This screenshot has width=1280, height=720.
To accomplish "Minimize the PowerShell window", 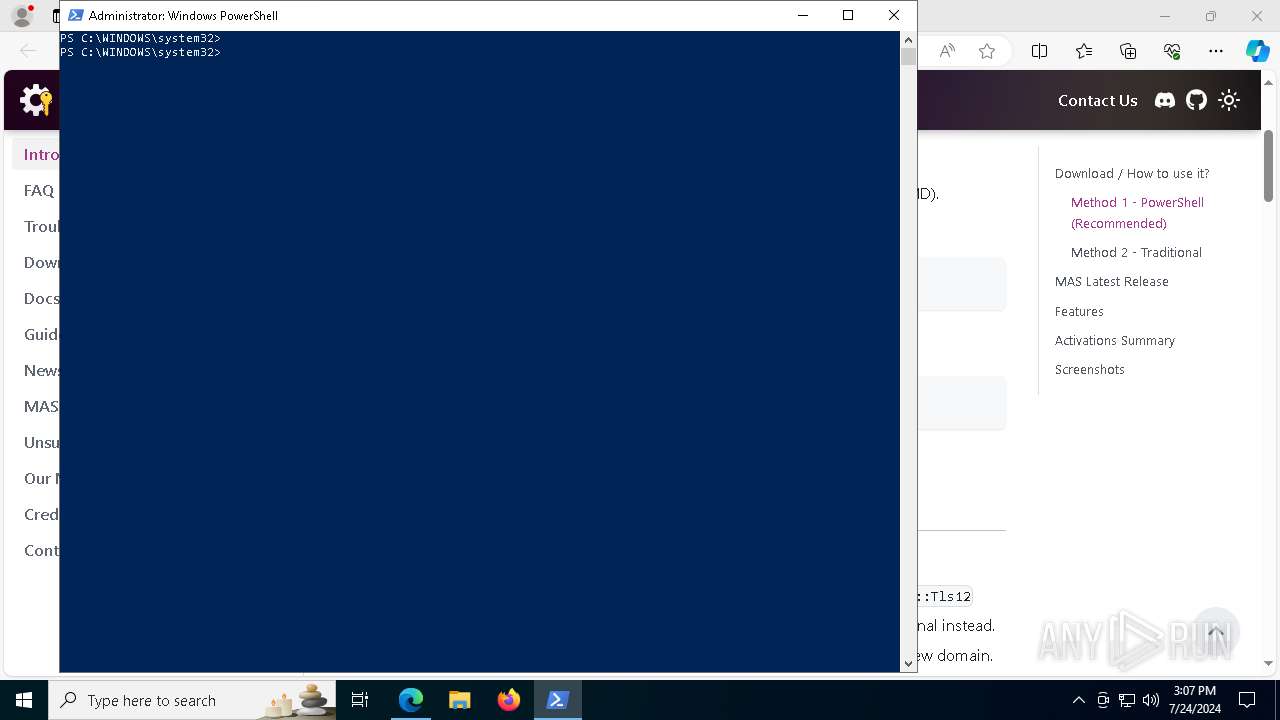I will [x=802, y=15].
